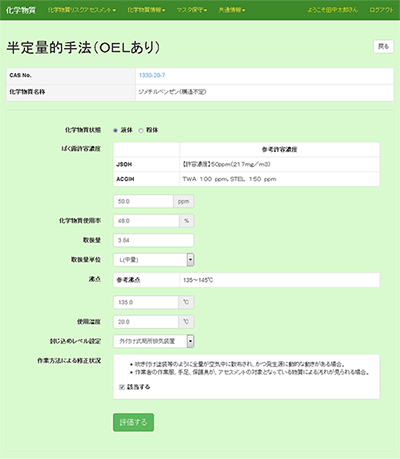This screenshot has width=400, height=459.
Task: Open the 化学物質リスクアセスメント menu
Action: (x=82, y=10)
